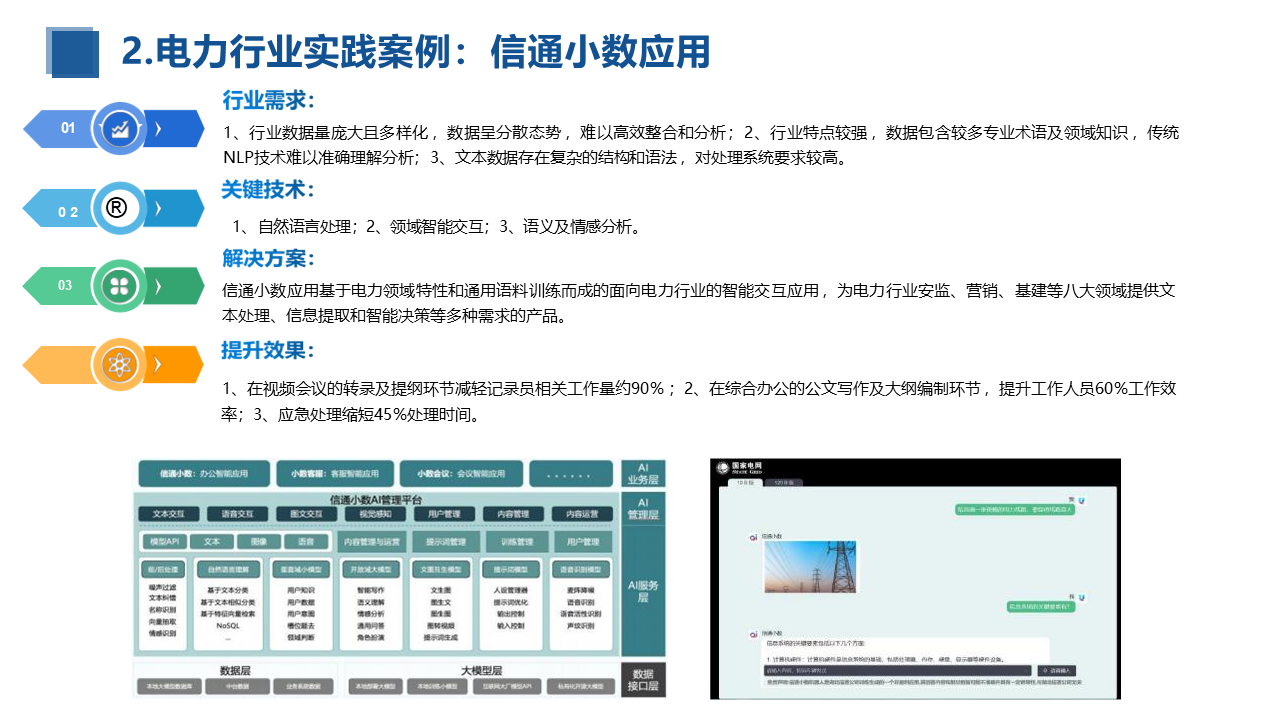Click the right chevron on the 03 banner
Image resolution: width=1280 pixels, height=720 pixels.
click(158, 286)
